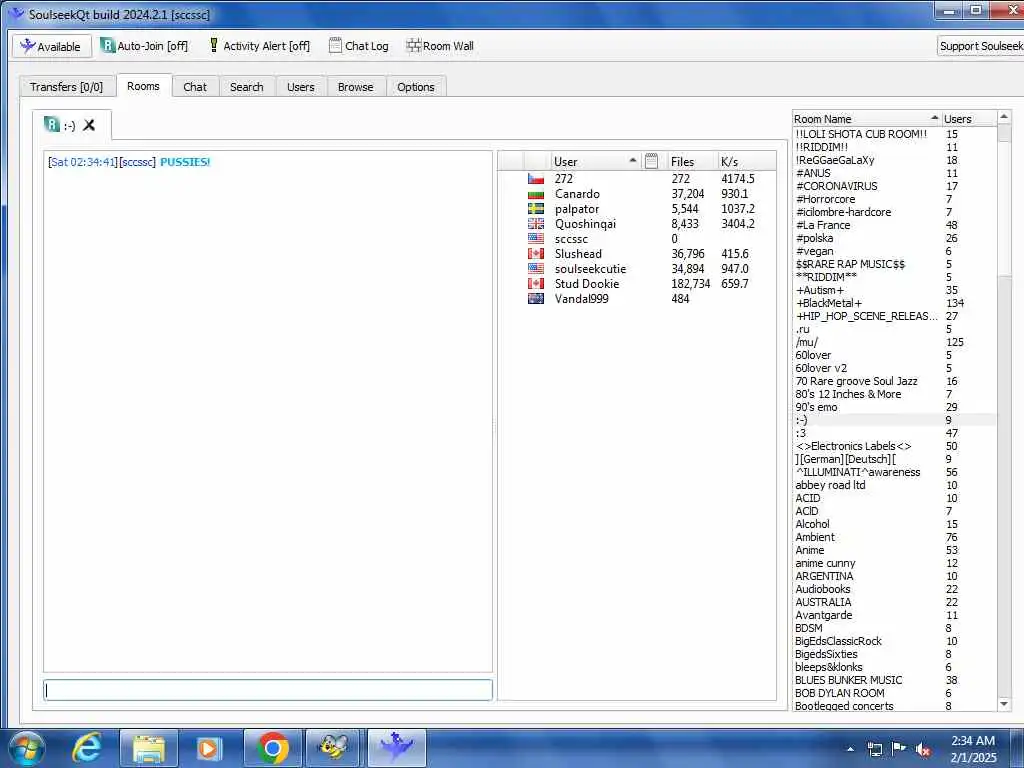The width and height of the screenshot is (1024, 768).
Task: Switch to the Chat tab
Action: pyautogui.click(x=195, y=87)
